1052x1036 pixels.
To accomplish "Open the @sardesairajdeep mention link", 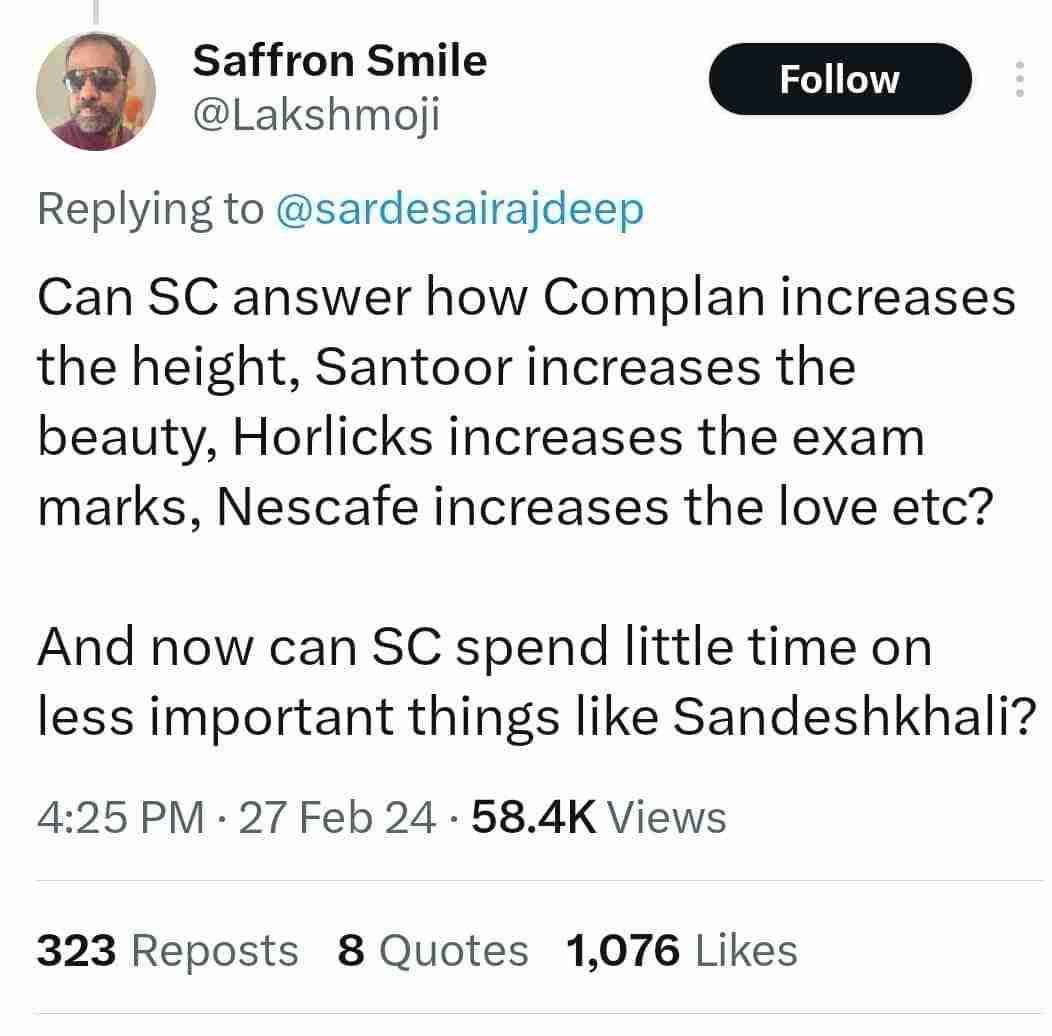I will click(459, 209).
